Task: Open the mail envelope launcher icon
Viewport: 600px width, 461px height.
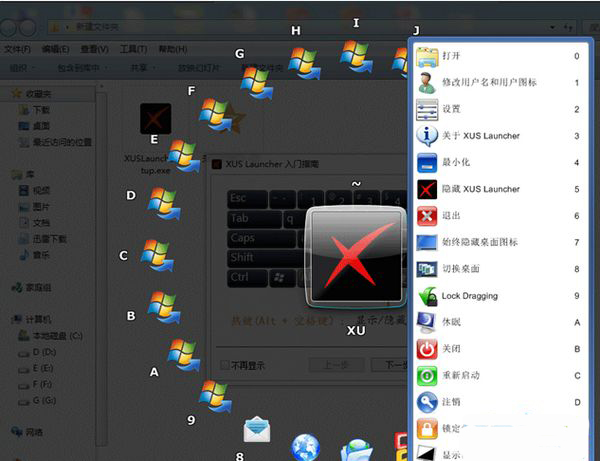Action: 257,429
